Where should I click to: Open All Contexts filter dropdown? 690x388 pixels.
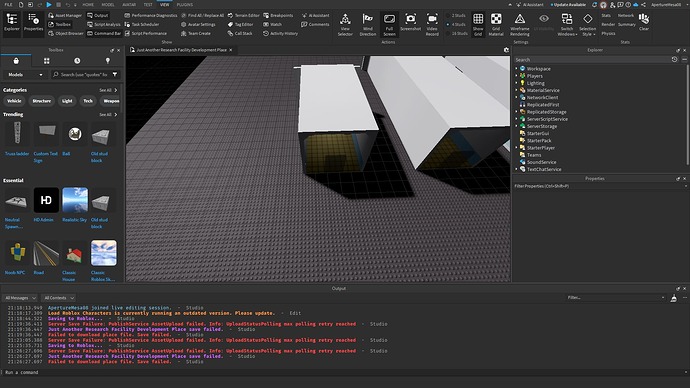coord(59,298)
